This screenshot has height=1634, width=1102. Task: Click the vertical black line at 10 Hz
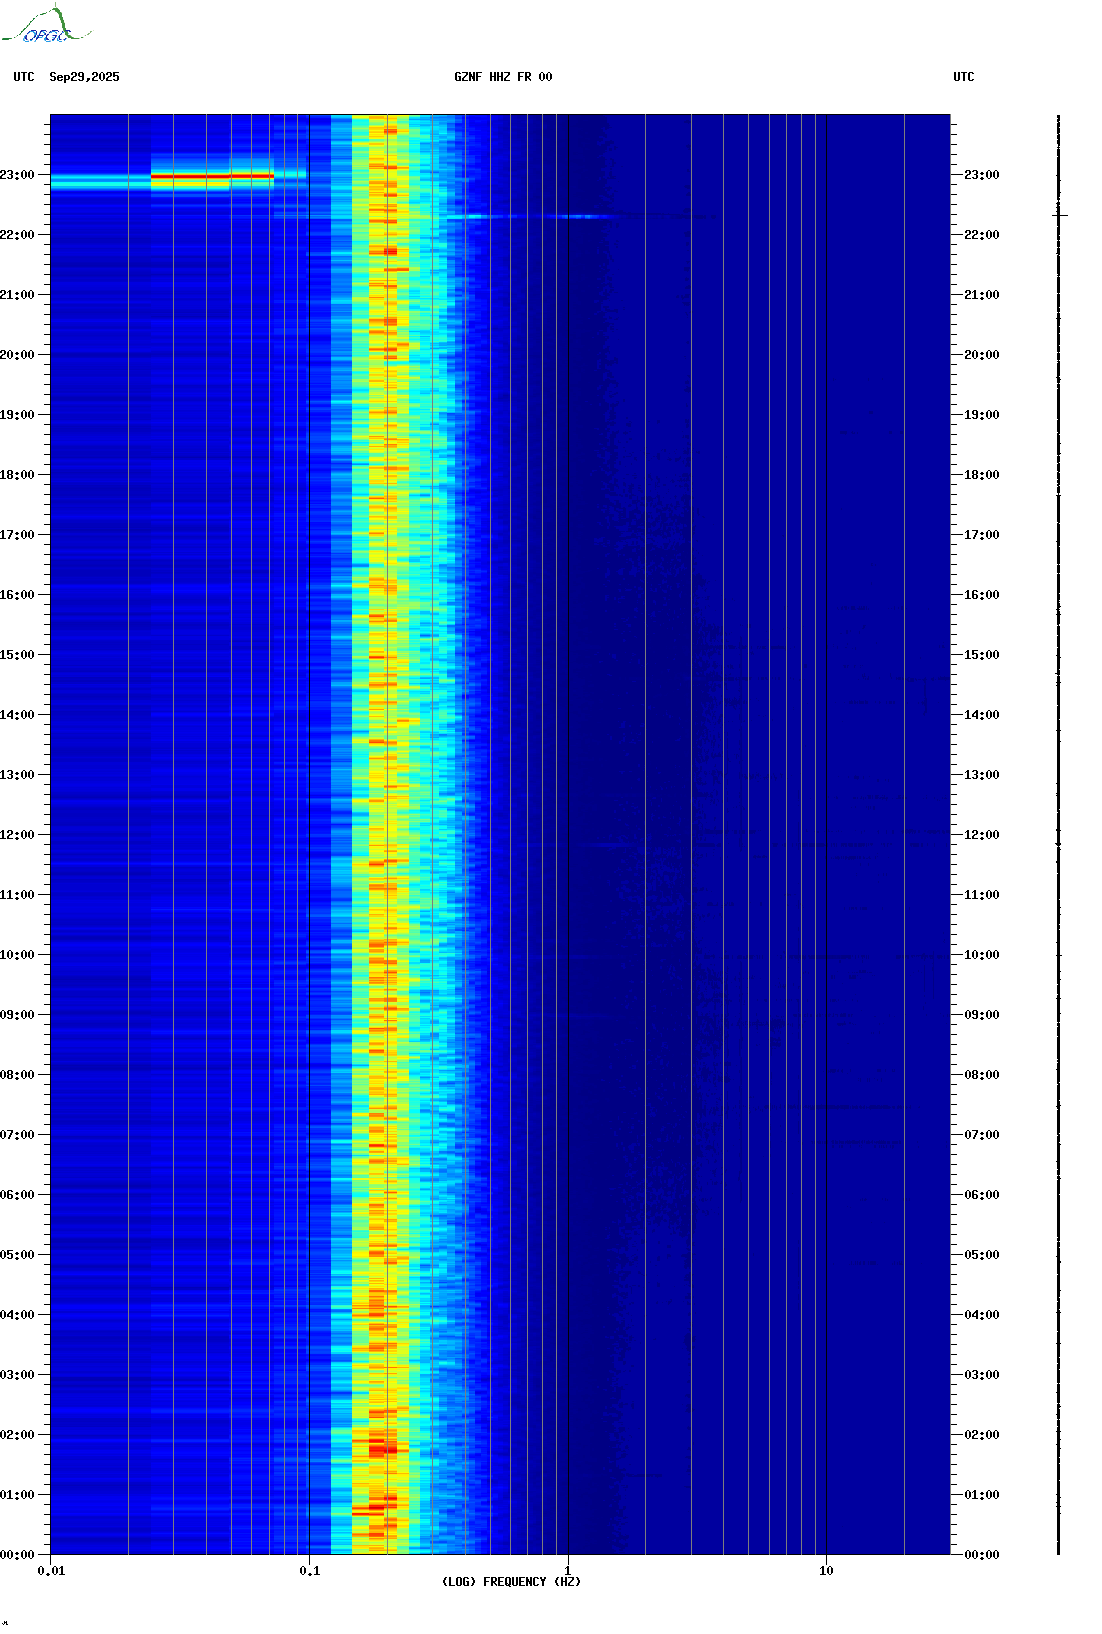(x=826, y=834)
